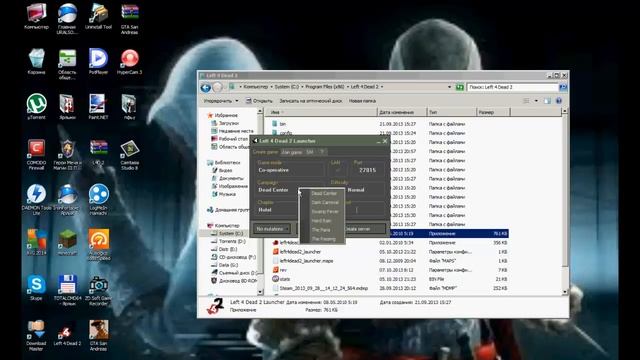The height and width of the screenshot is (360, 640).
Task: Open the Компьютер desktop icon
Action: point(36,16)
